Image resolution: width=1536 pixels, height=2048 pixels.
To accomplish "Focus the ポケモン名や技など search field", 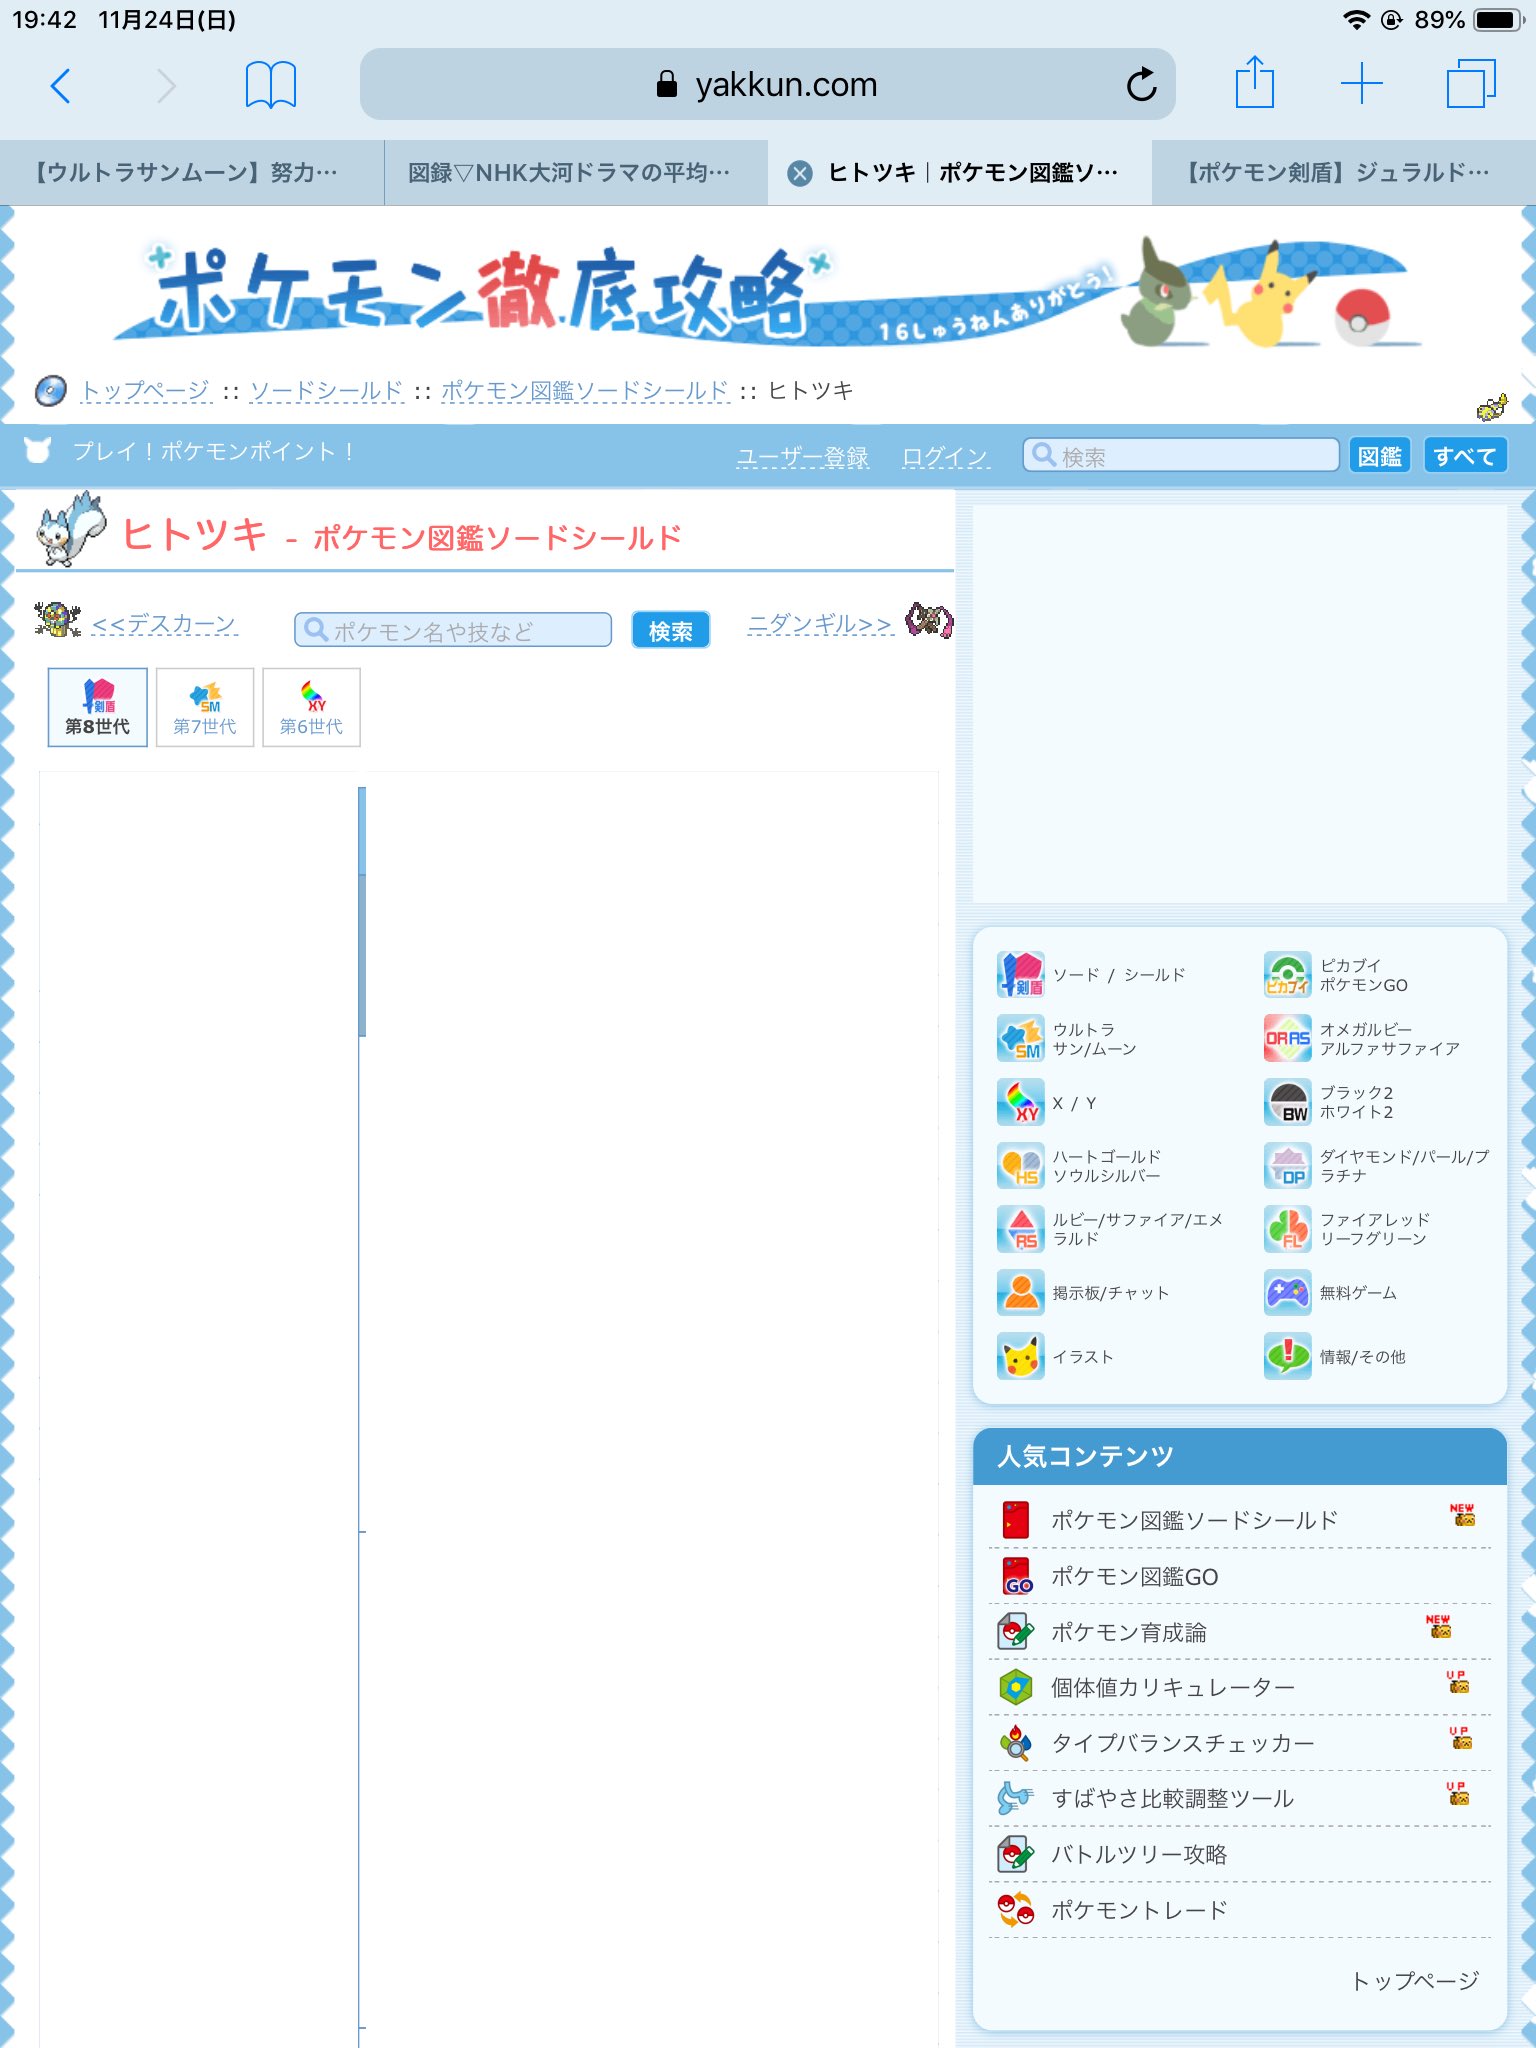I will [x=452, y=630].
